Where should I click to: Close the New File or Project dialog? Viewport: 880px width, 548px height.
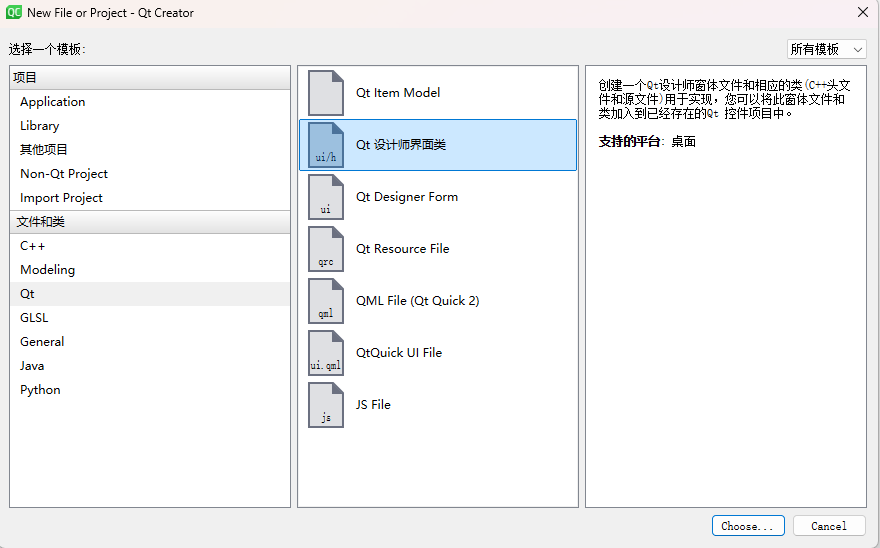pyautogui.click(x=863, y=12)
